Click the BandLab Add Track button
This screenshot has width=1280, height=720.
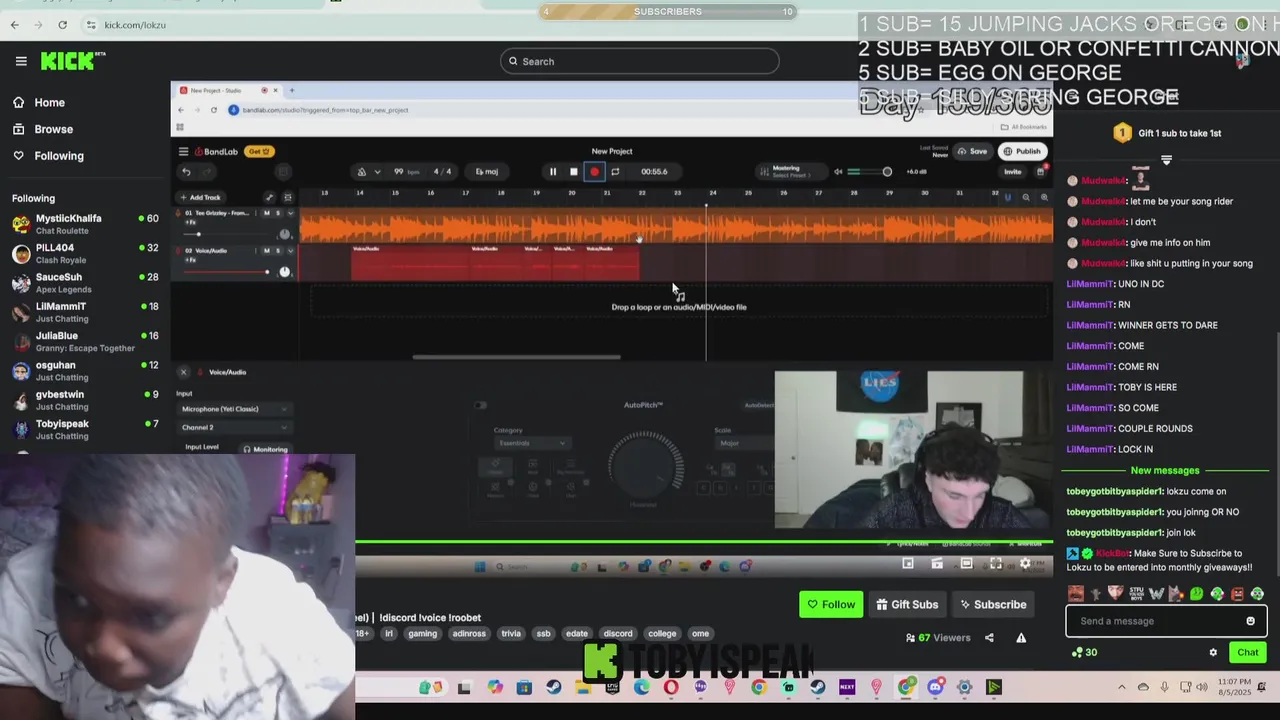199,197
